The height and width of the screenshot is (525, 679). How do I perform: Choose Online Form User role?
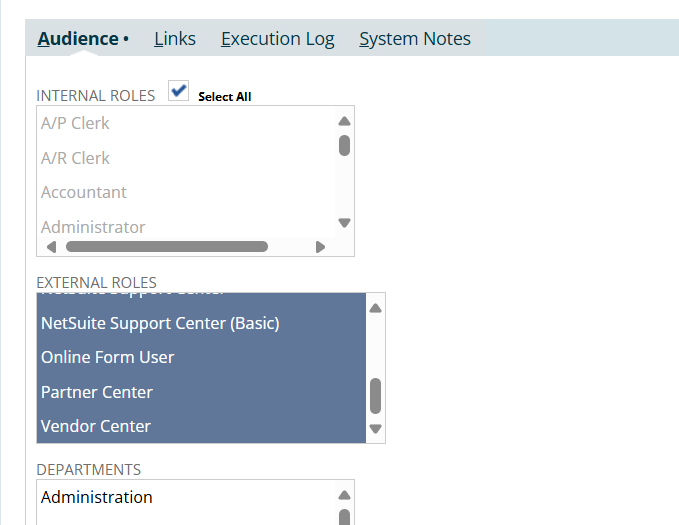tap(108, 357)
